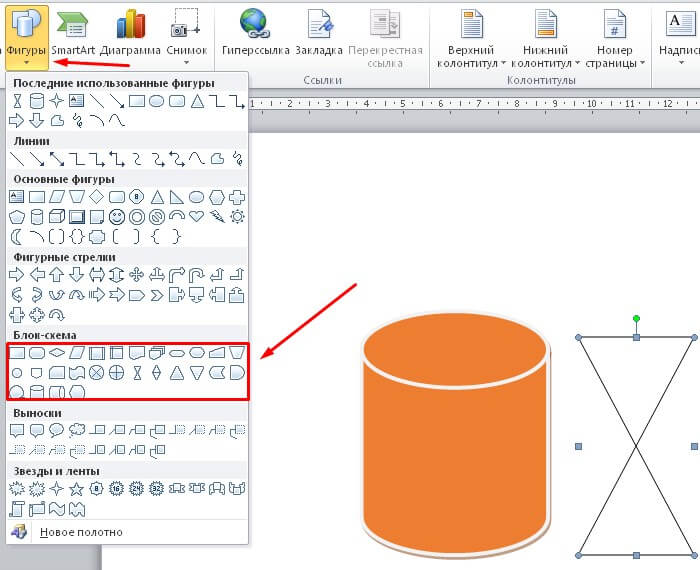Viewport: 700px width, 570px height.
Task: Expand the Номер страницы dropdown
Action: click(615, 38)
